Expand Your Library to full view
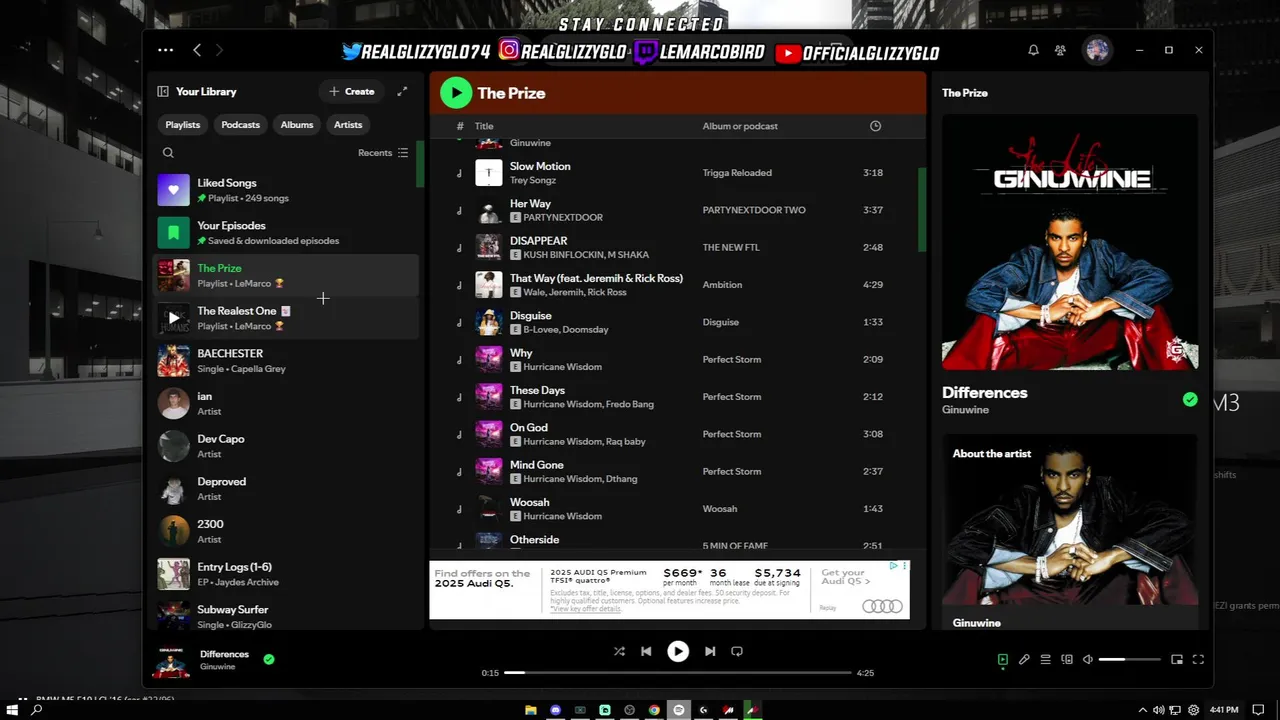Screen dimensions: 1280x720 [402, 91]
